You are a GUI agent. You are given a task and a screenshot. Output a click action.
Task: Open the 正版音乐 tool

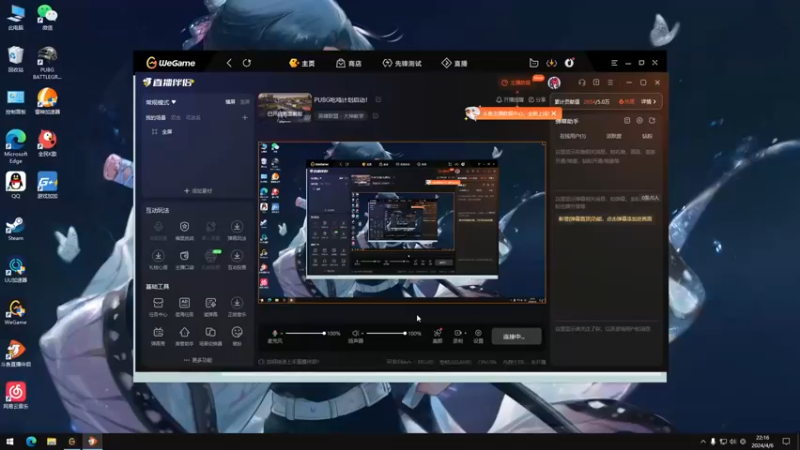237,307
